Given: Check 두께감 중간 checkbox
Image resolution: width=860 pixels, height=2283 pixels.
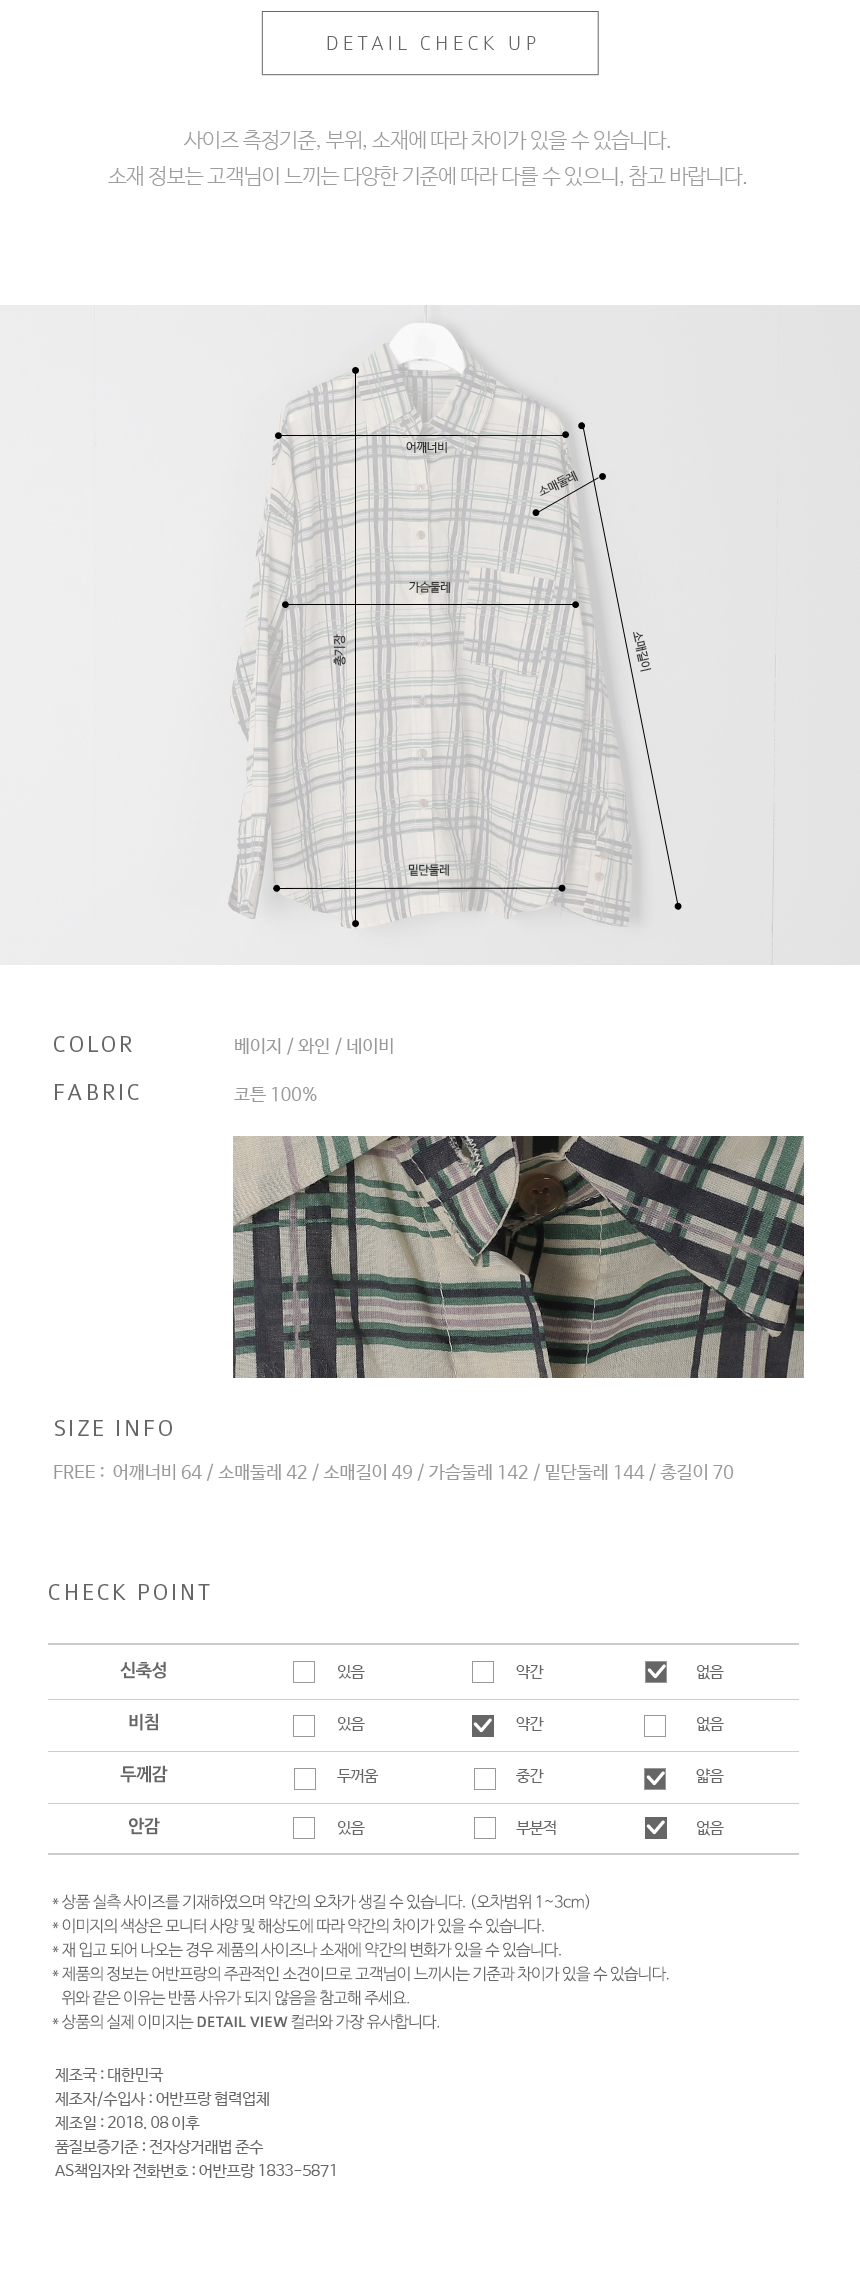Looking at the screenshot, I should point(485,1778).
